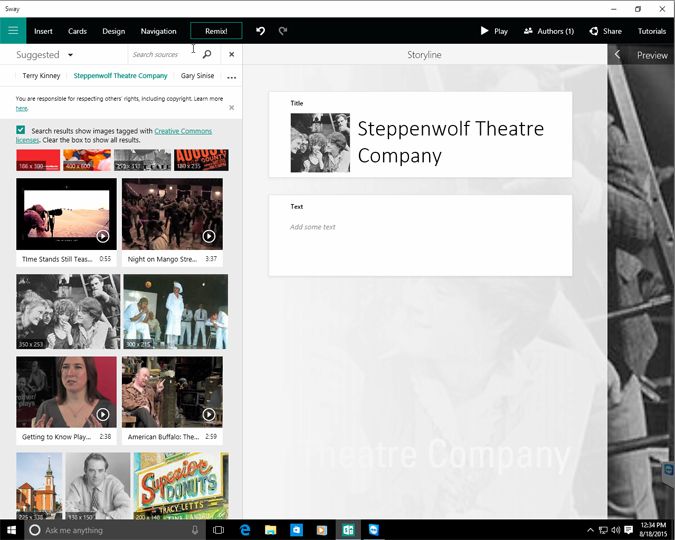Open the Design tab

click(114, 31)
